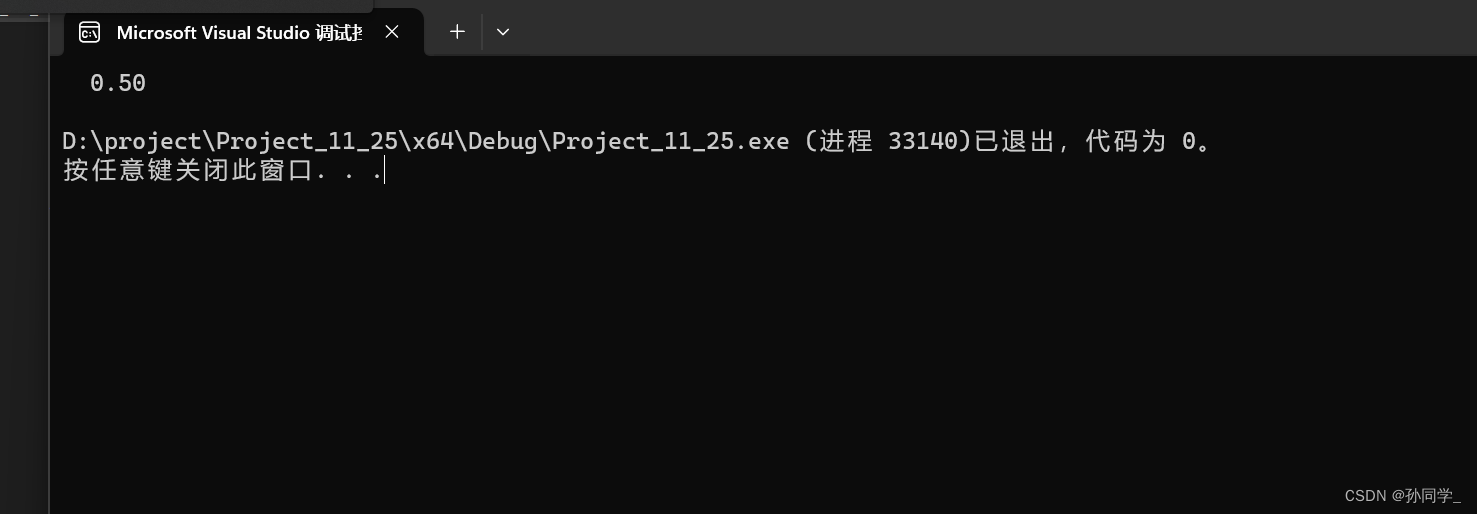Click the 按任意键关闭此窗口 prompt line
This screenshot has height=514, width=1477.
click(x=188, y=171)
